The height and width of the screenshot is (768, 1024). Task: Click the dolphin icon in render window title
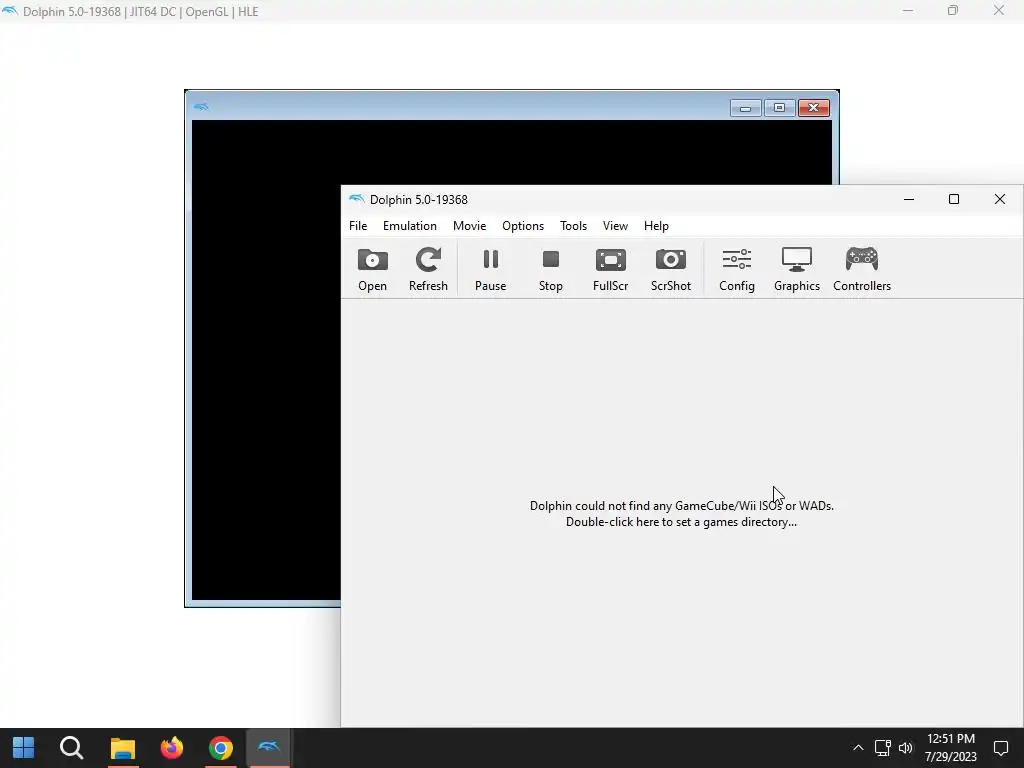tap(200, 106)
